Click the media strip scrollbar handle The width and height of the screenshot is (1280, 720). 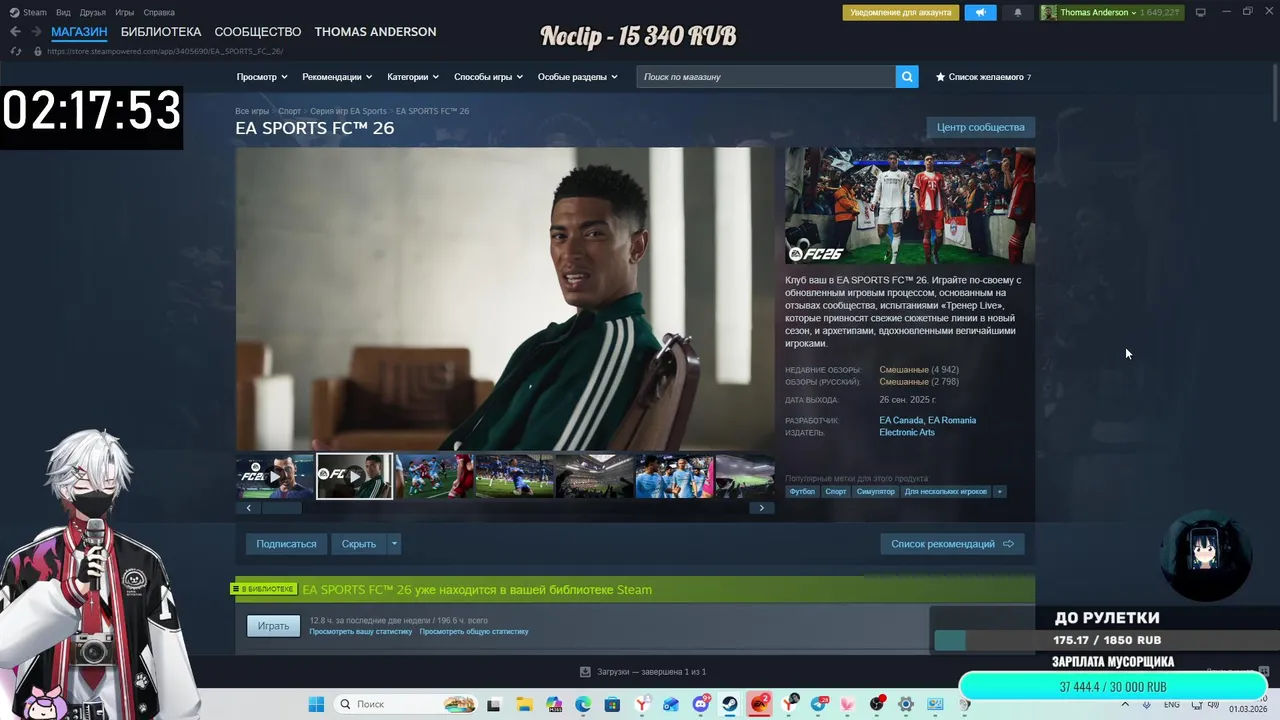point(281,508)
